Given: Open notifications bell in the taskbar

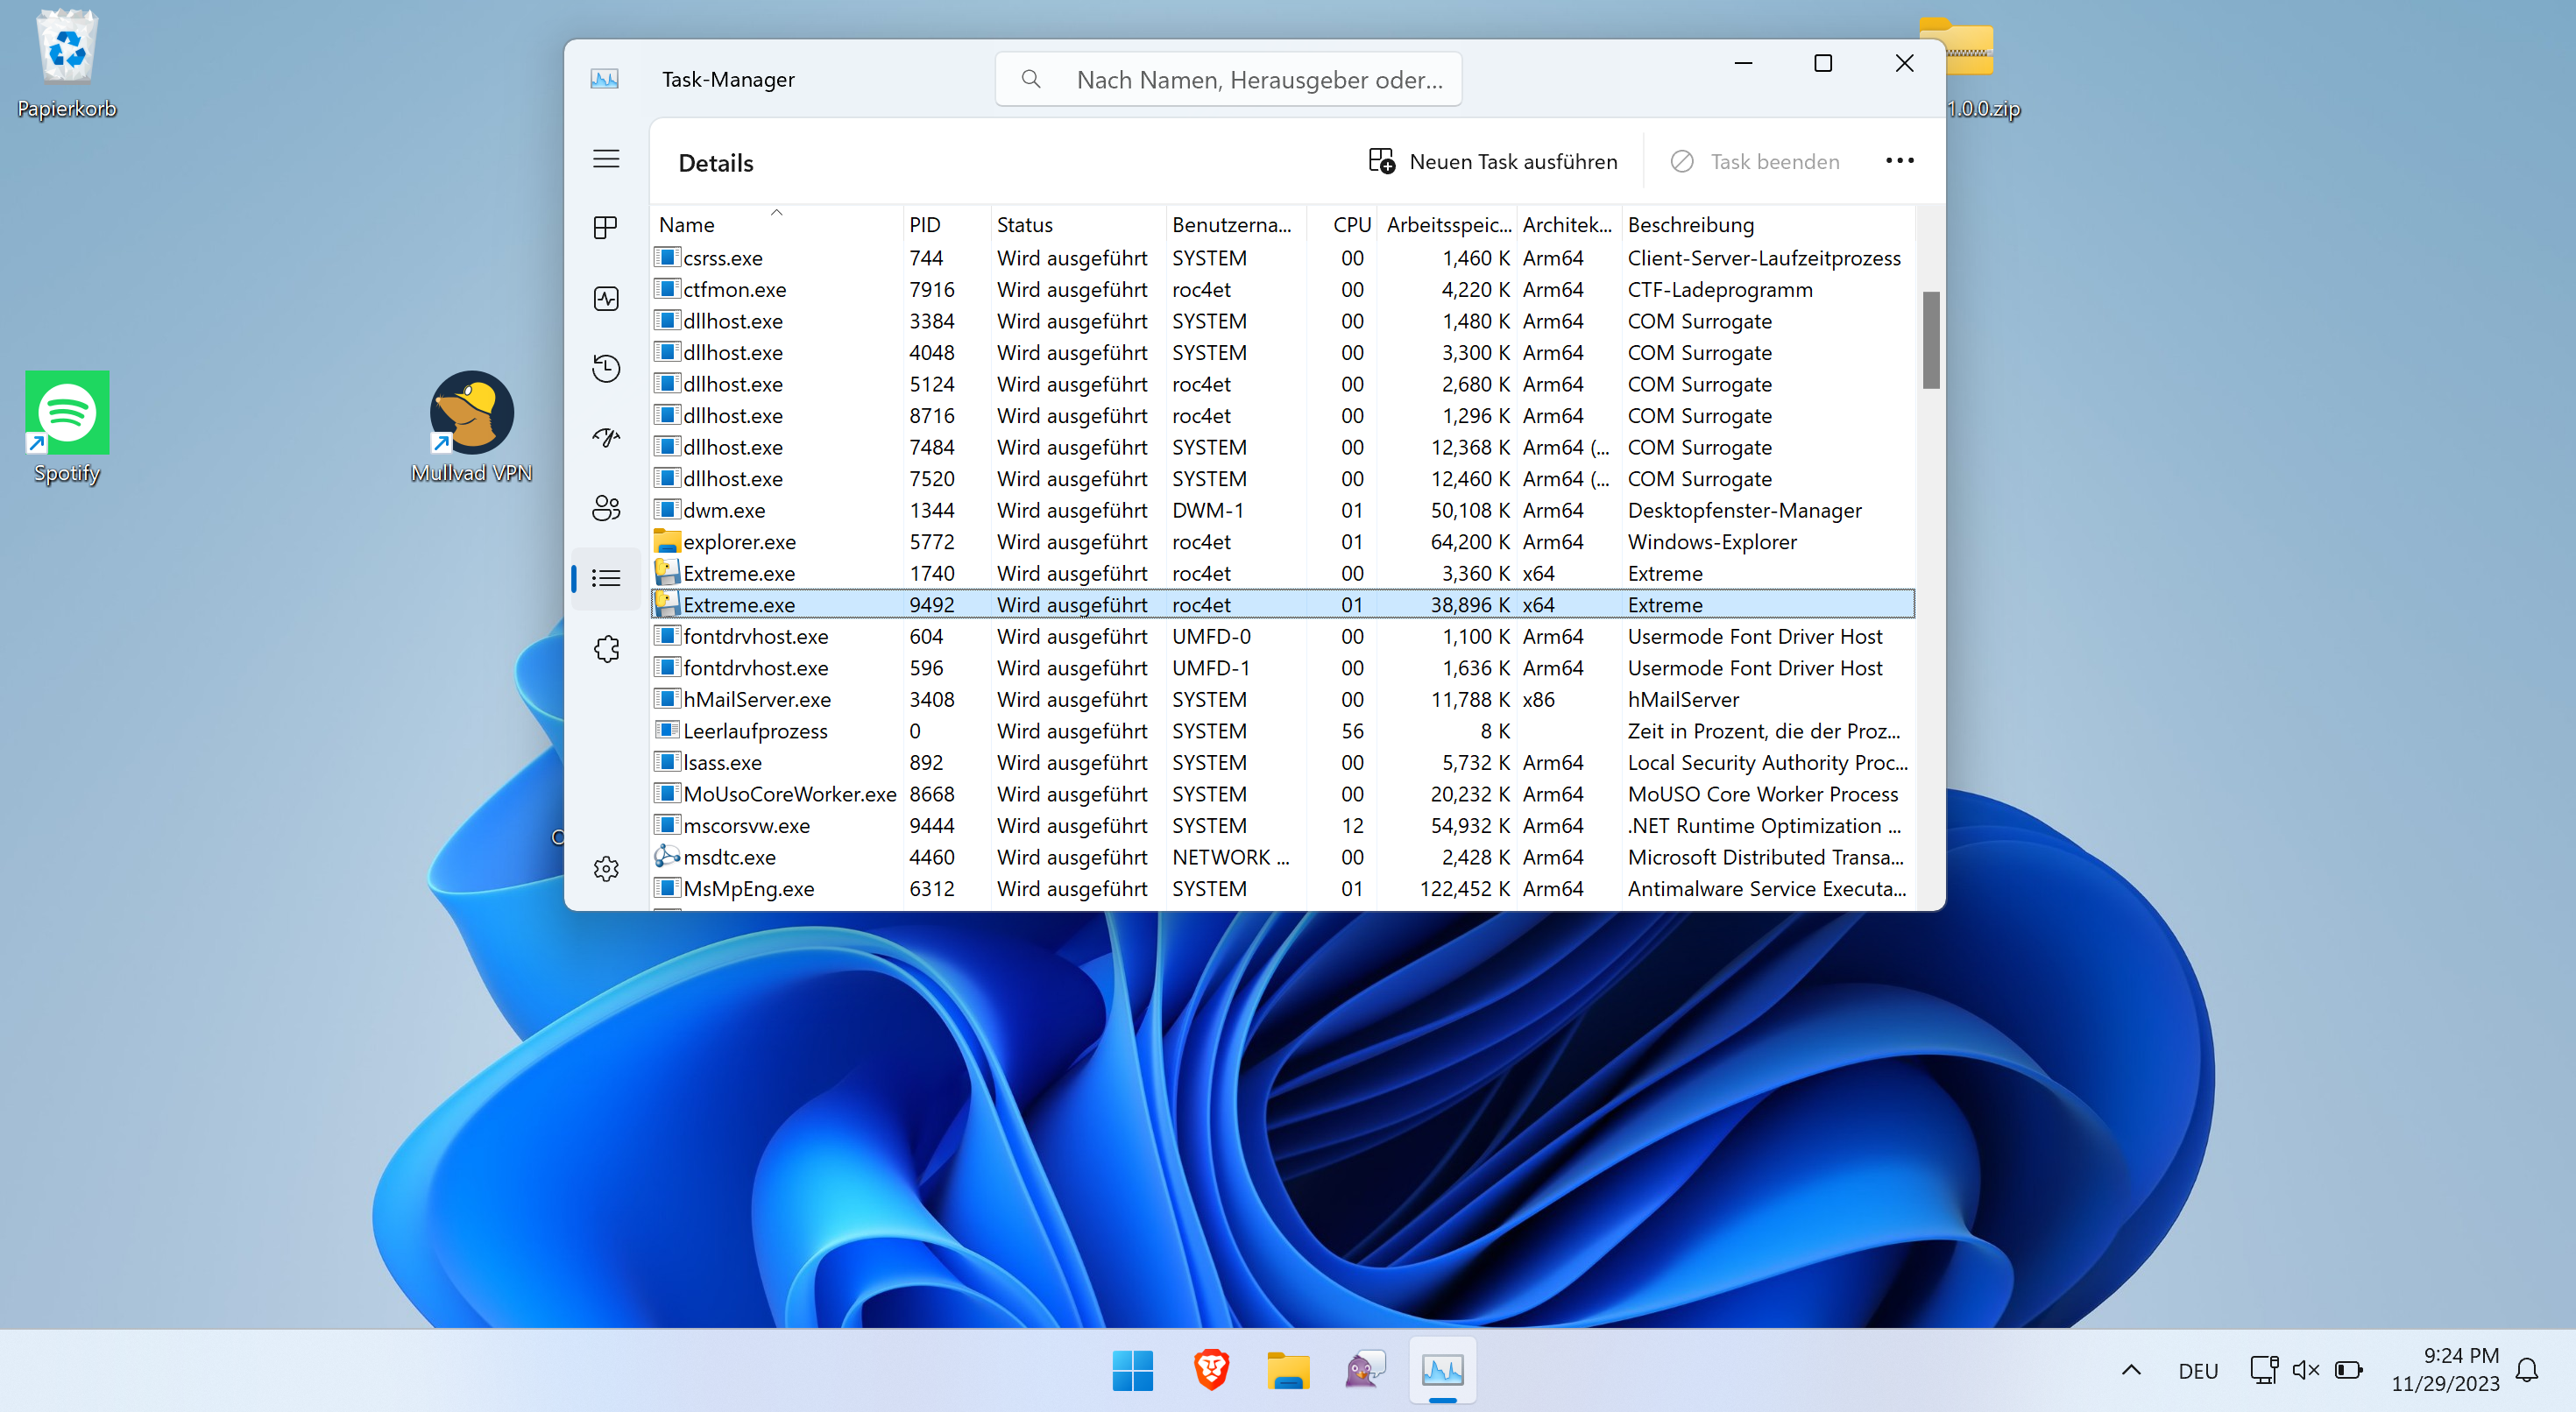Looking at the screenshot, I should pyautogui.click(x=2527, y=1370).
